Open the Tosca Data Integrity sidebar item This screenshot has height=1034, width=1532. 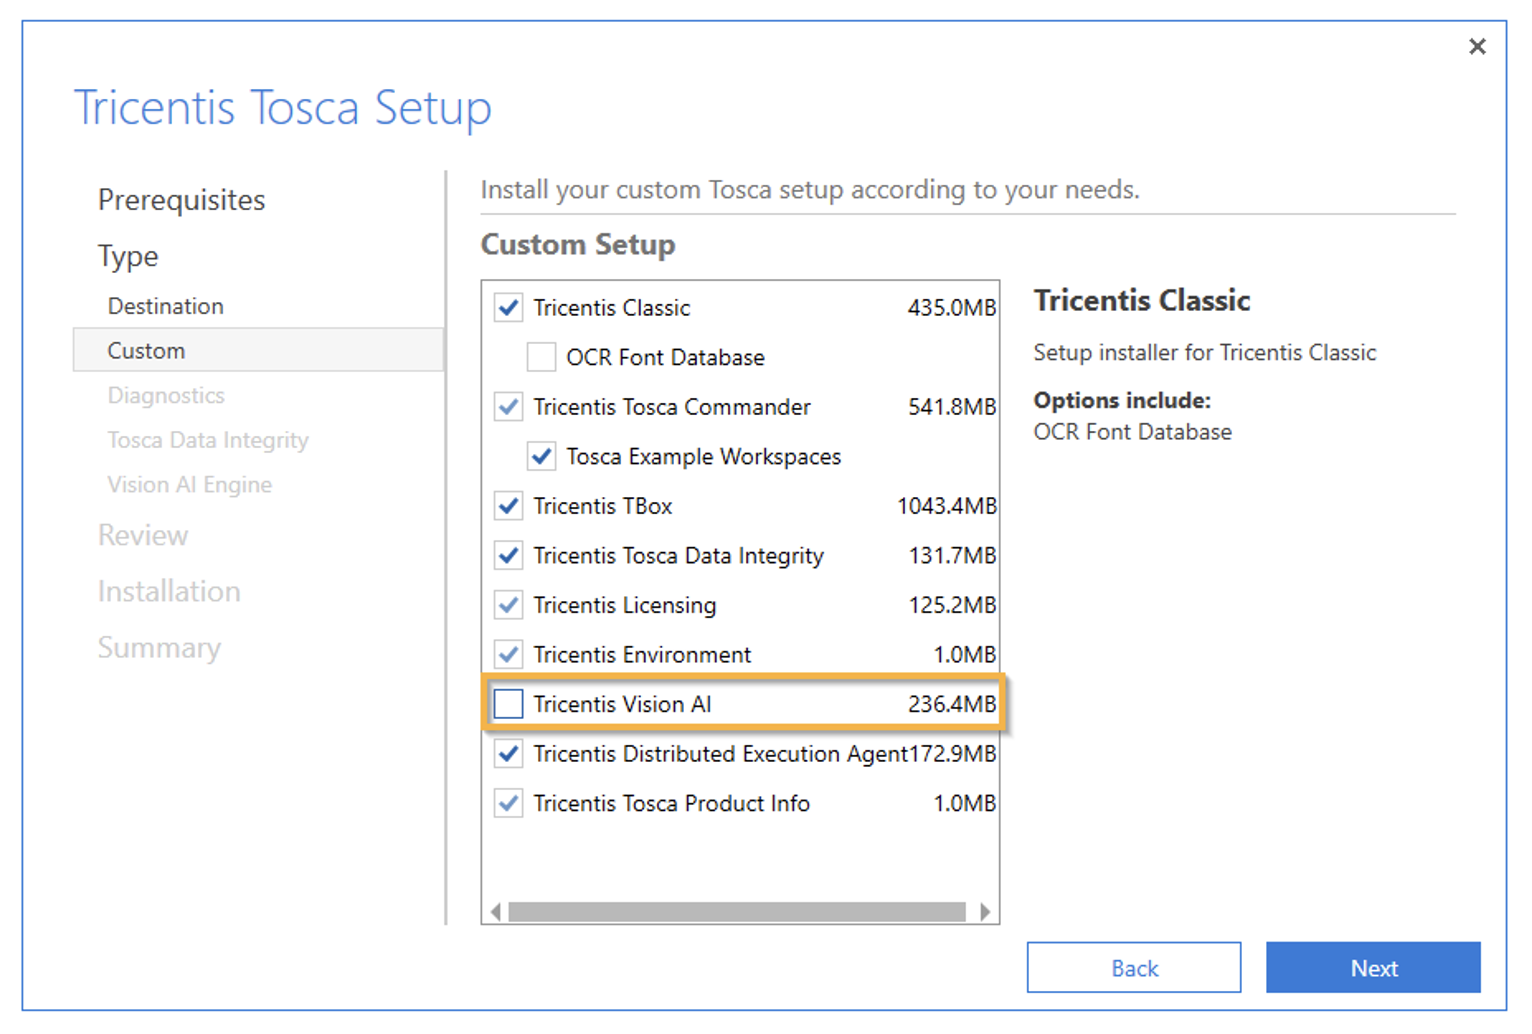point(208,440)
